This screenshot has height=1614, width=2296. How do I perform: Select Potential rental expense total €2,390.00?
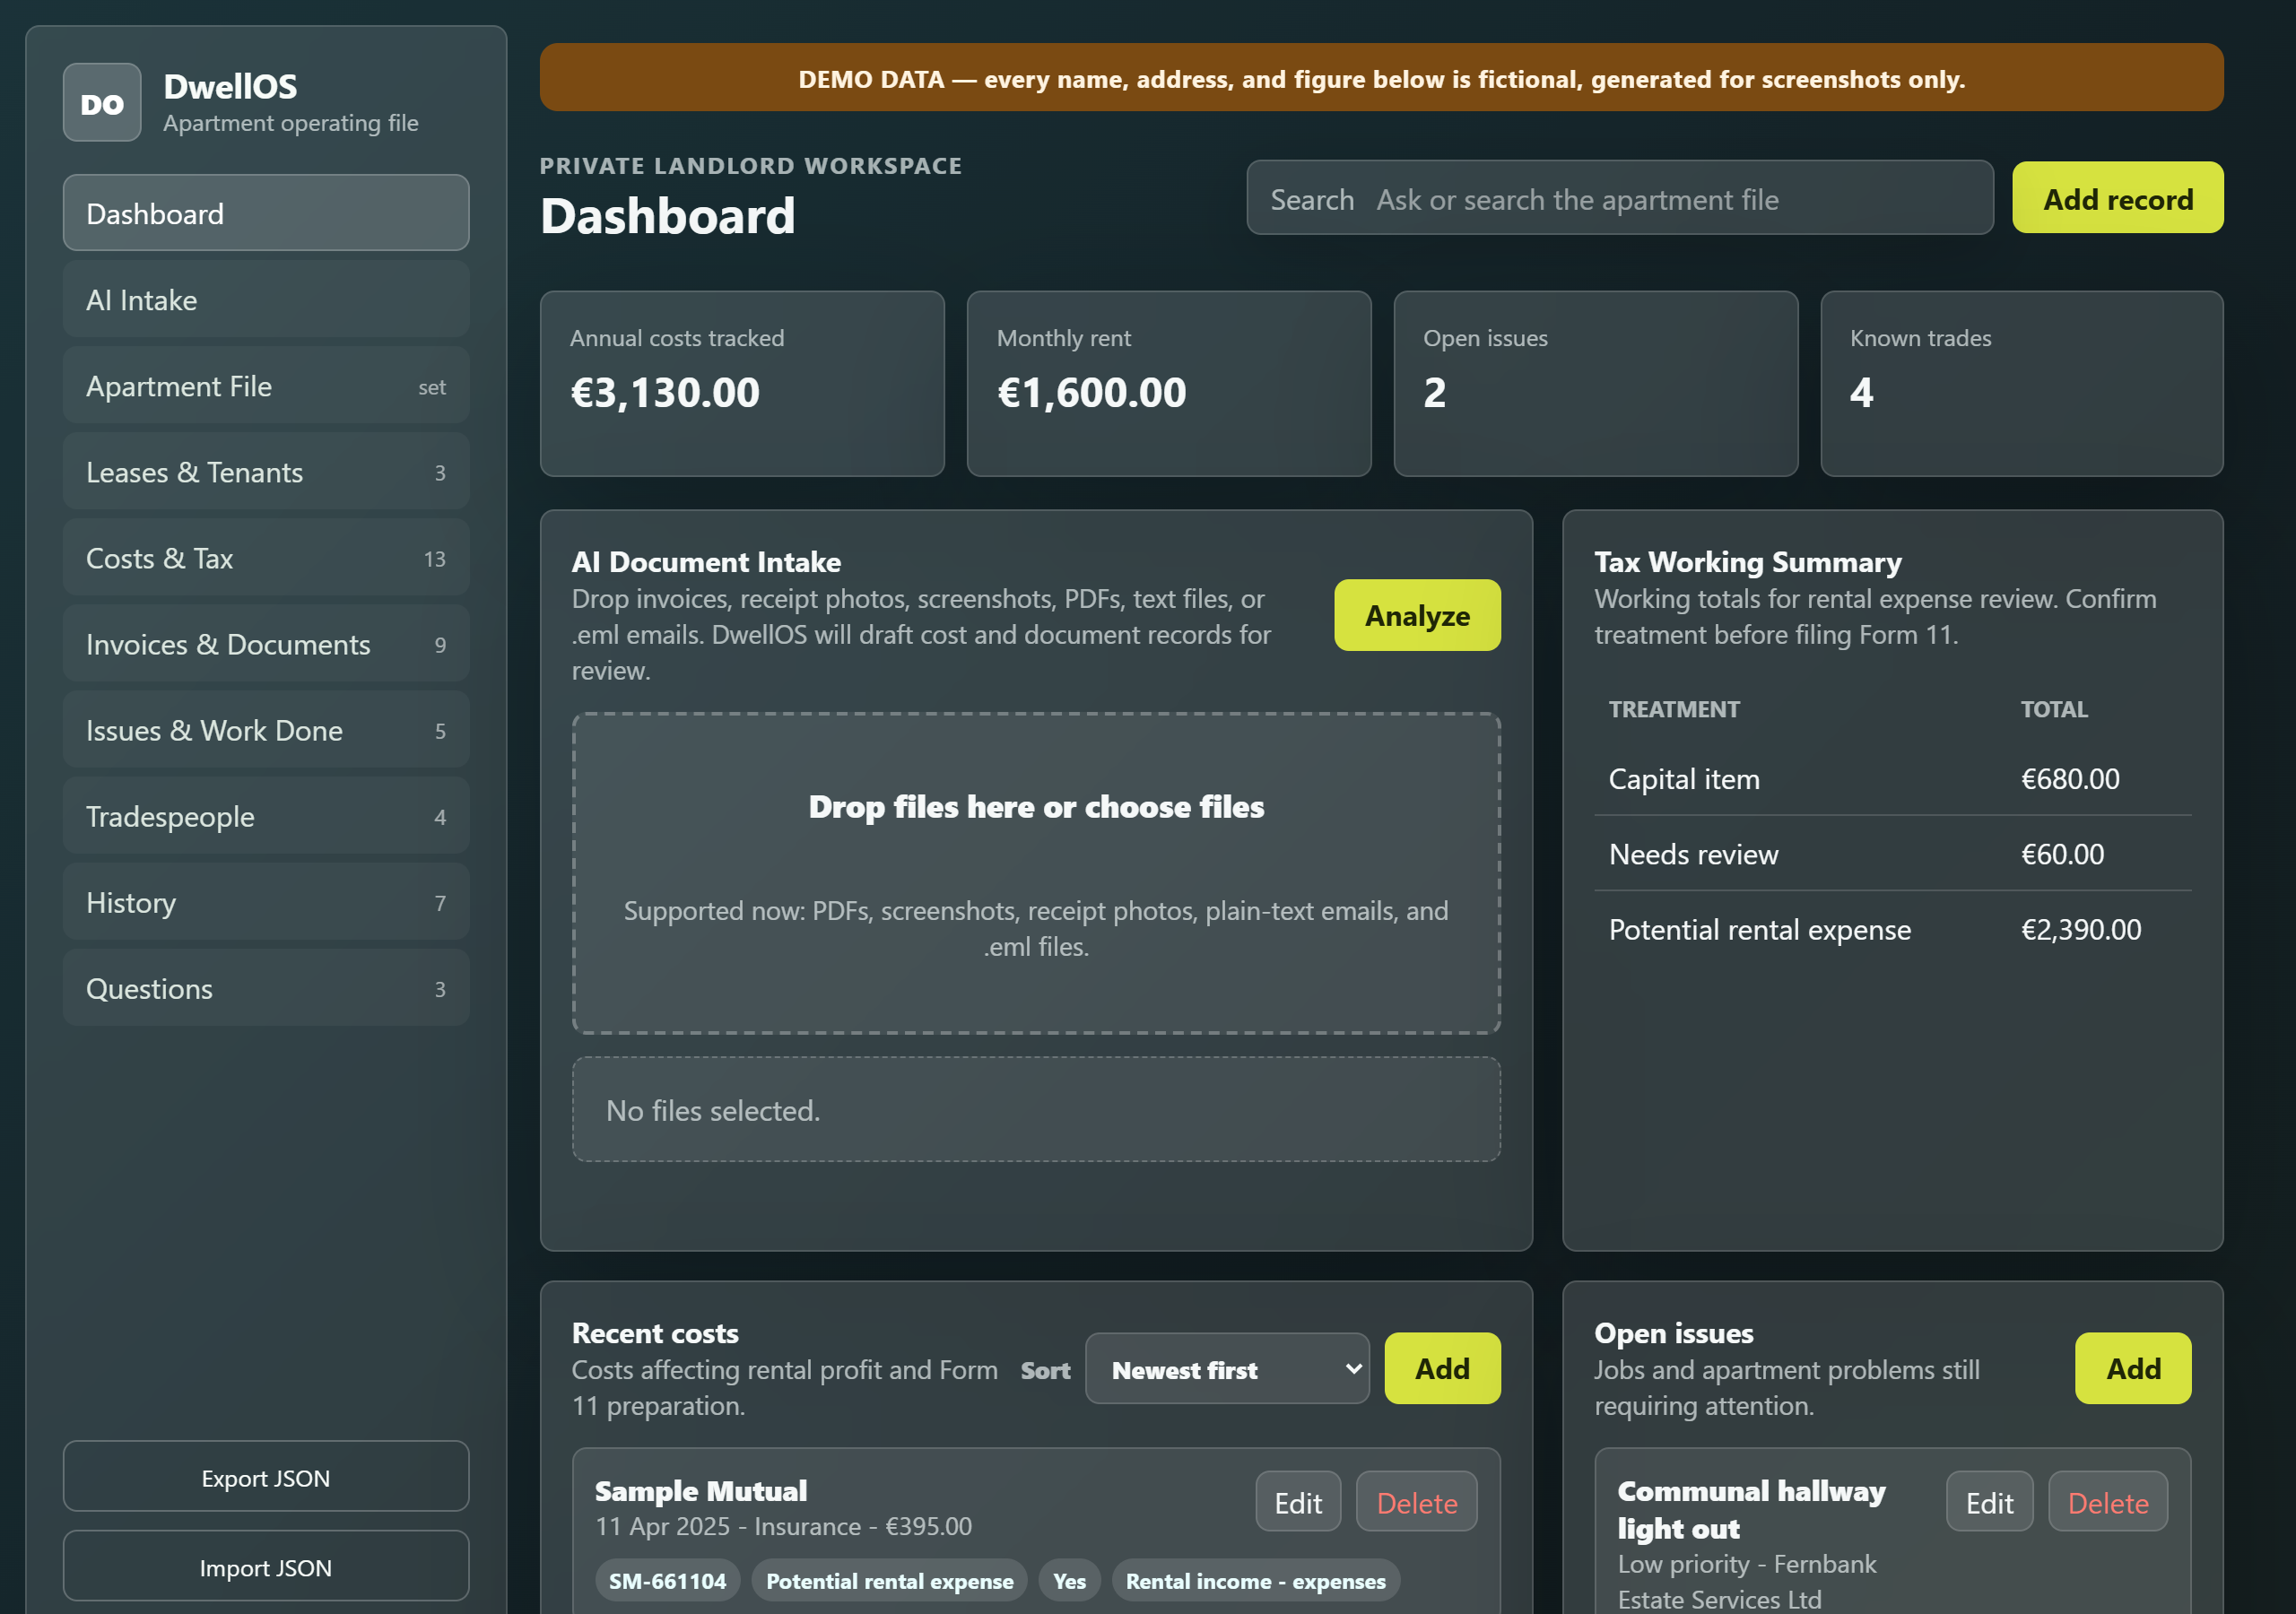2081,929
